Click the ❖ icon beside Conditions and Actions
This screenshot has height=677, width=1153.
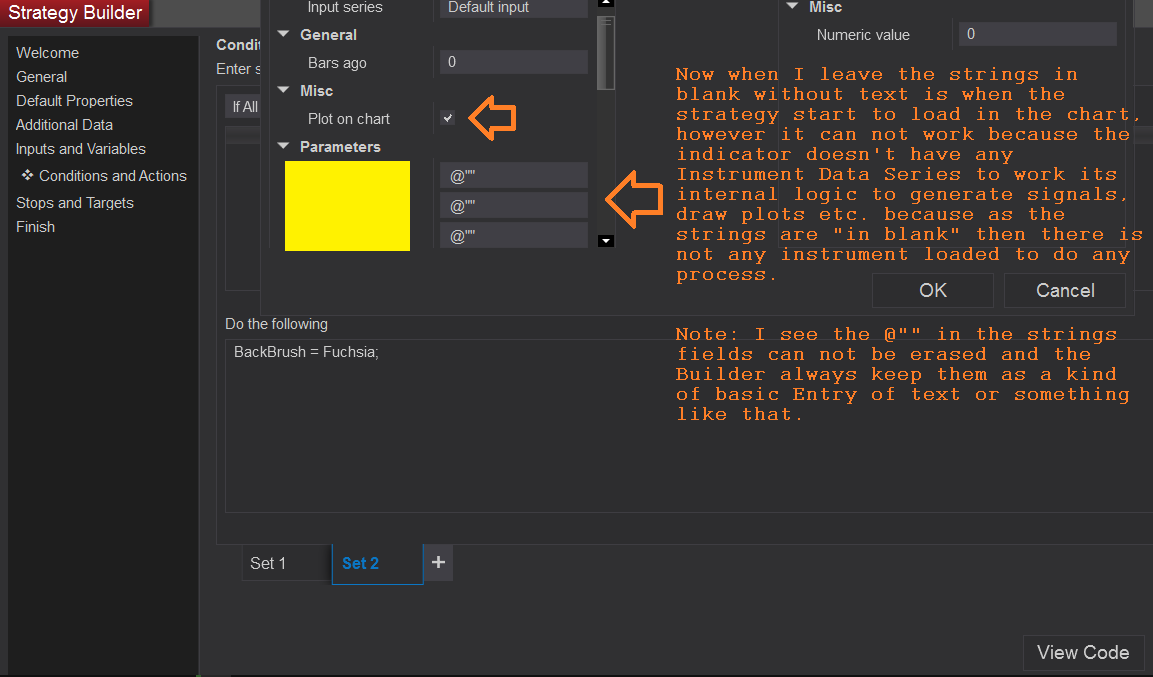30,175
